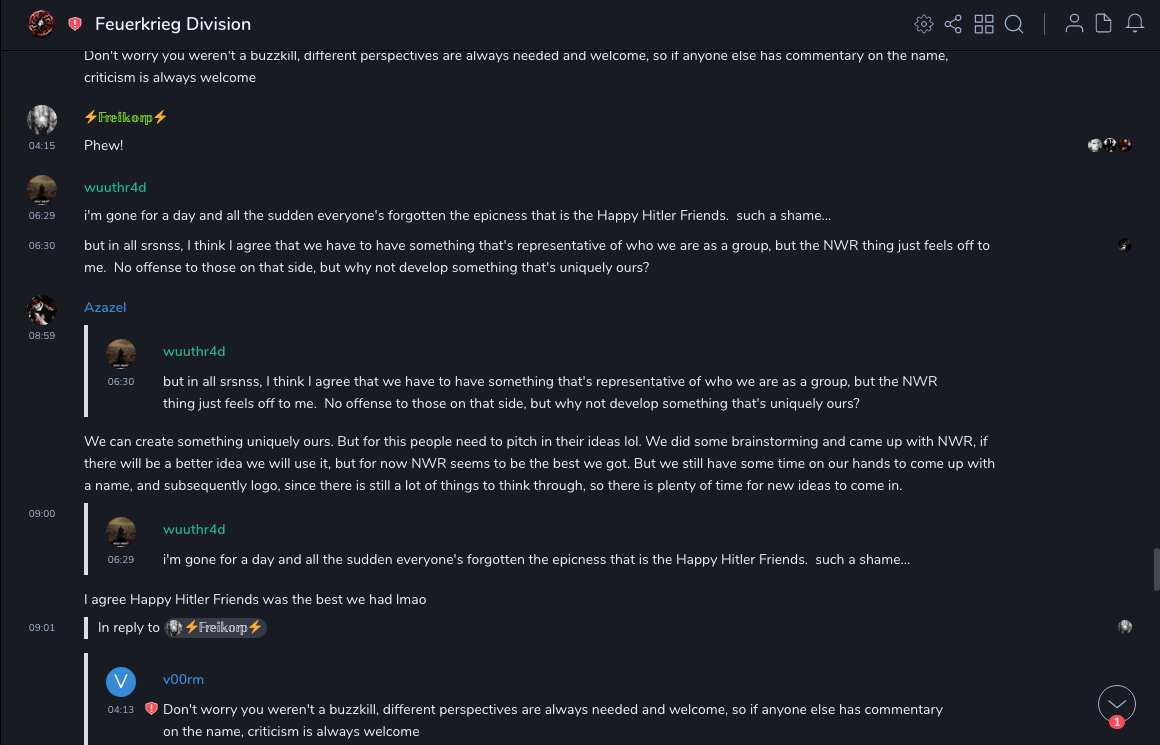Open the files document icon
Screen dimensions: 1160x745
1104,24
